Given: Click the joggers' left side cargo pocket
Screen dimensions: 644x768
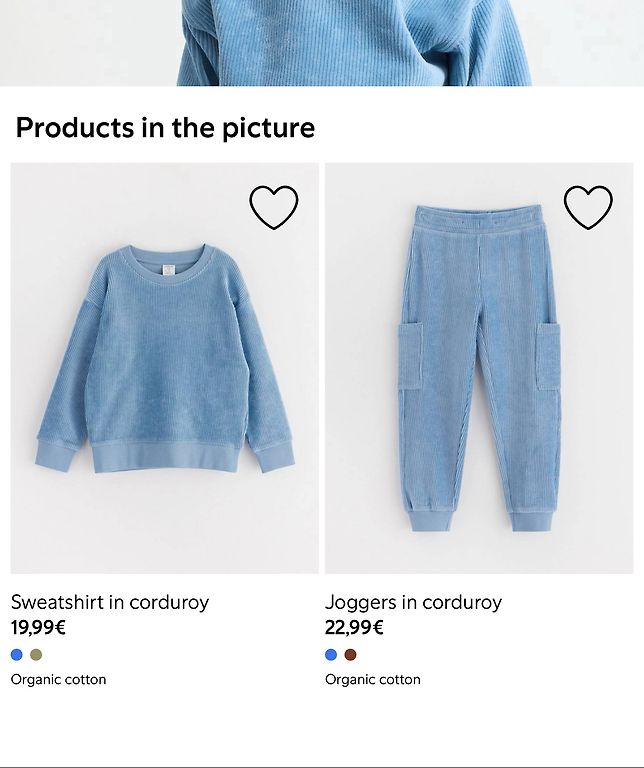Looking at the screenshot, I should point(410,356).
